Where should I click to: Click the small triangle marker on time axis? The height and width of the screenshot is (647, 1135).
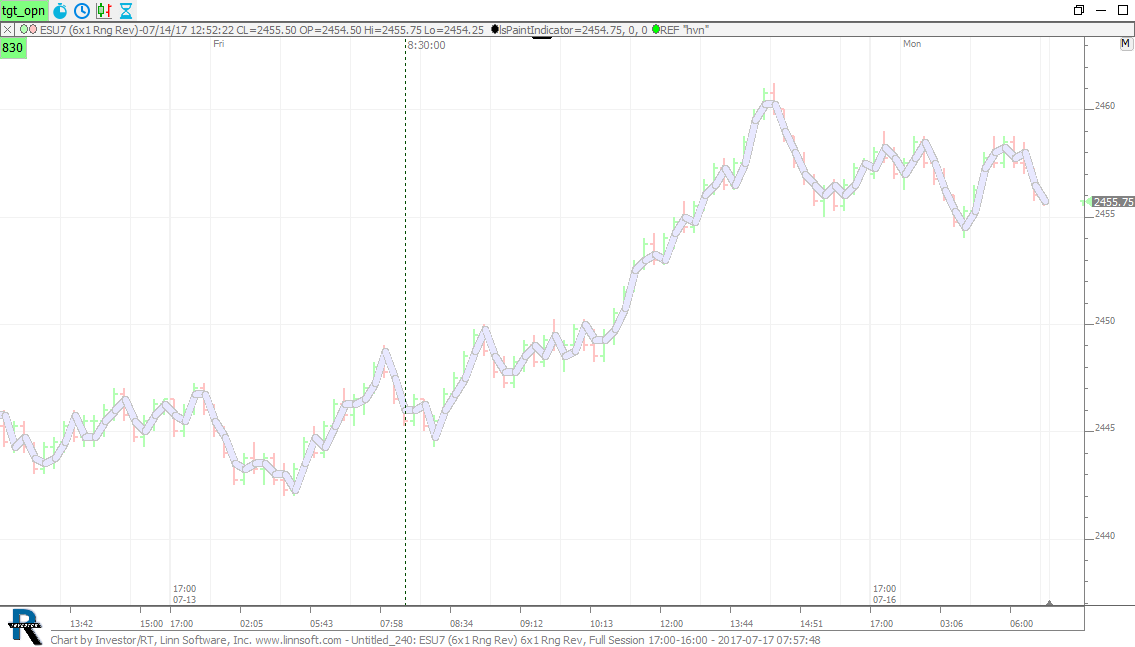coord(1049,602)
